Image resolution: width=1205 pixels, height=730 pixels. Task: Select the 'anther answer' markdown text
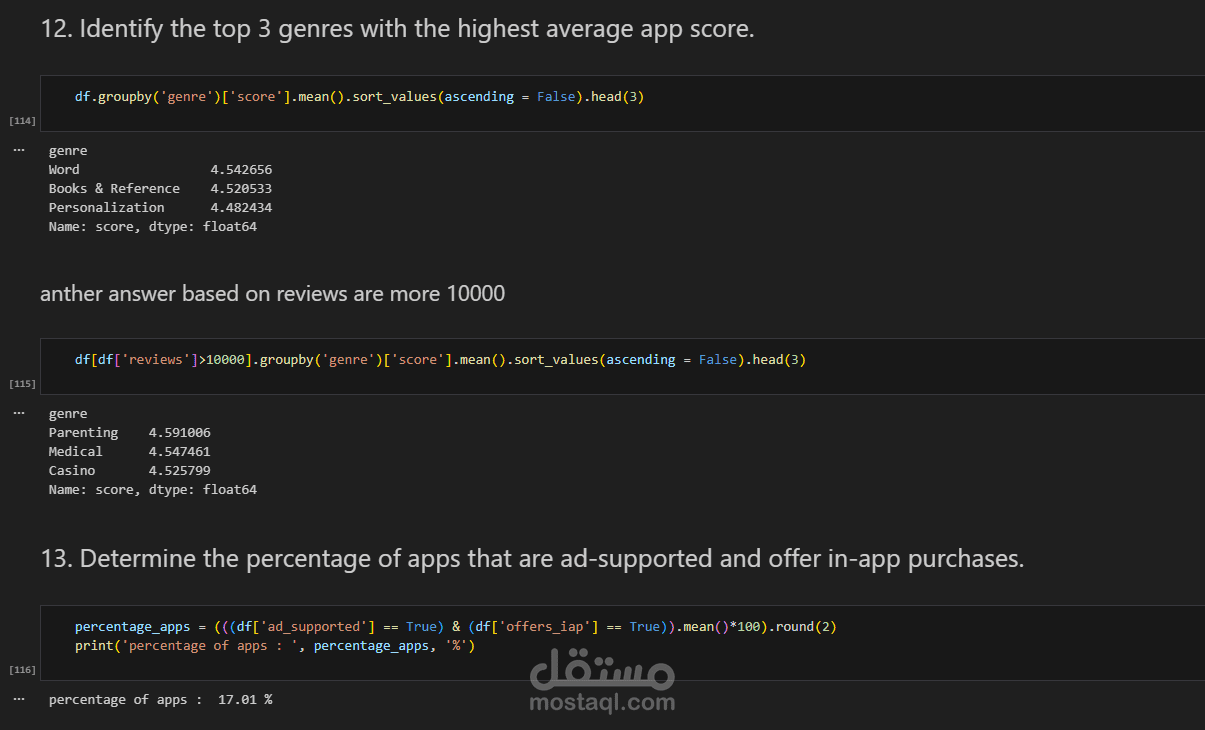(x=272, y=293)
